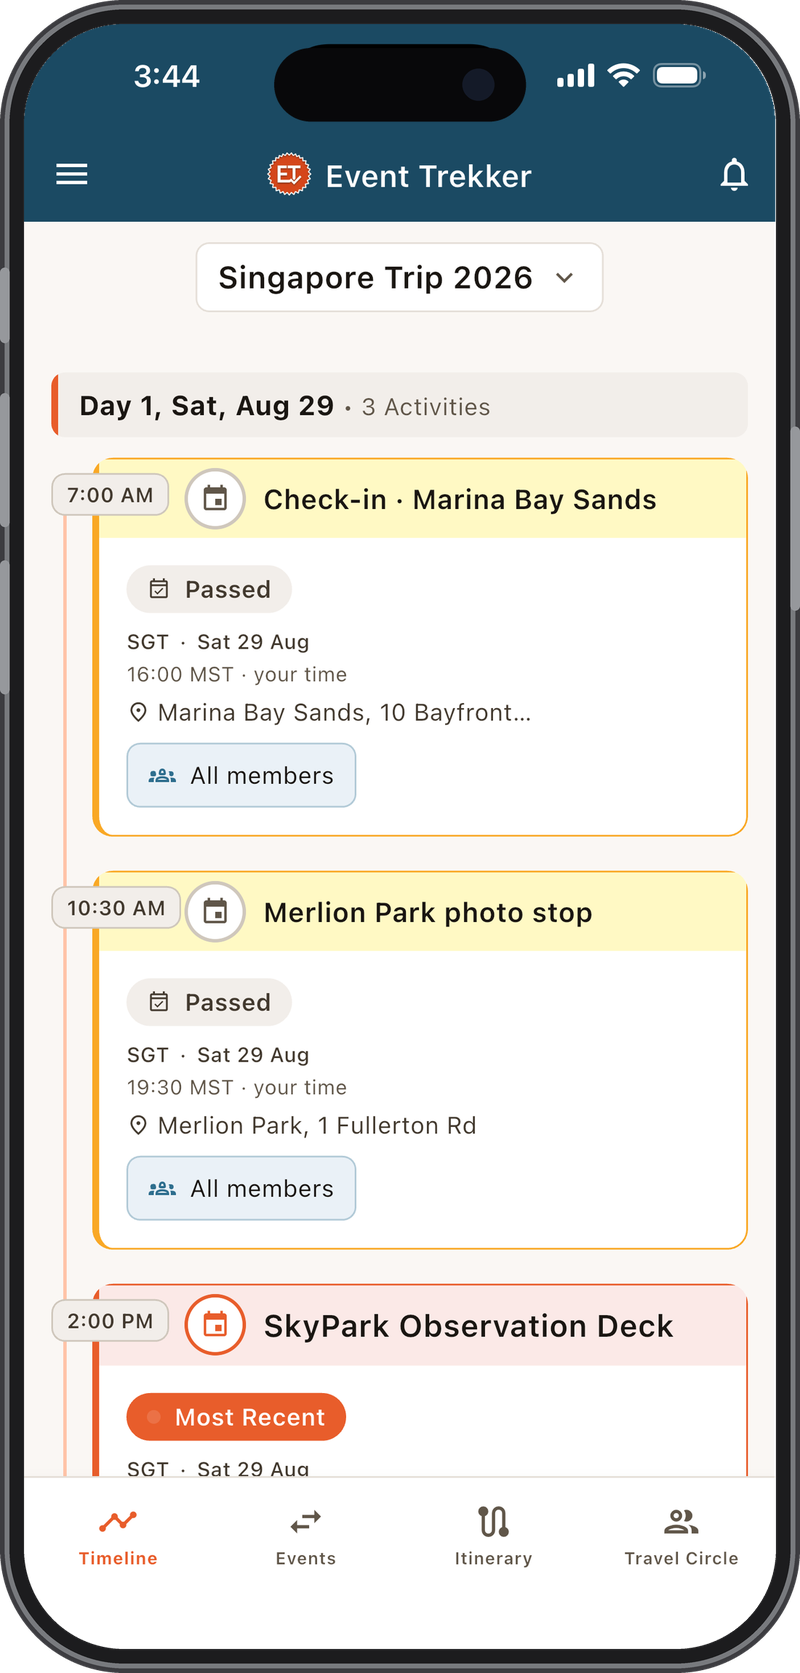Screen dimensions: 800x1673
Task: Tap the calendar icon on Check-in card
Action: (215, 498)
